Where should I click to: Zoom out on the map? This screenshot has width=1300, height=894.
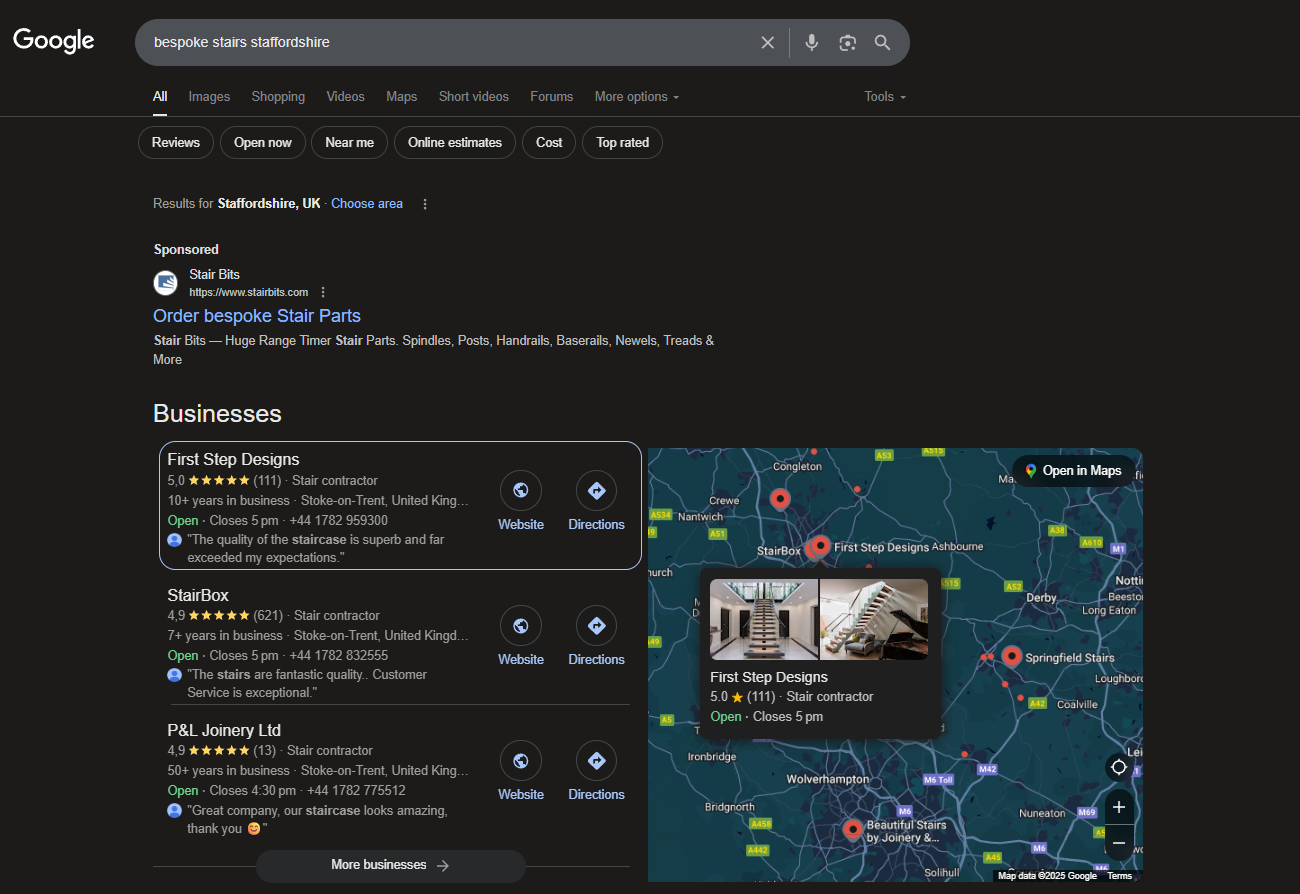point(1119,843)
